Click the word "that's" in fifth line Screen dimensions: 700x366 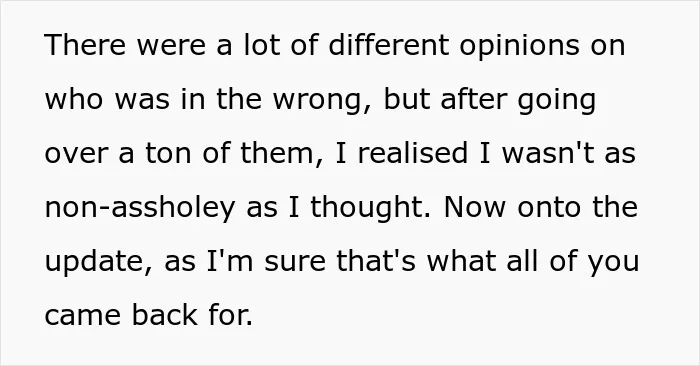click(376, 261)
